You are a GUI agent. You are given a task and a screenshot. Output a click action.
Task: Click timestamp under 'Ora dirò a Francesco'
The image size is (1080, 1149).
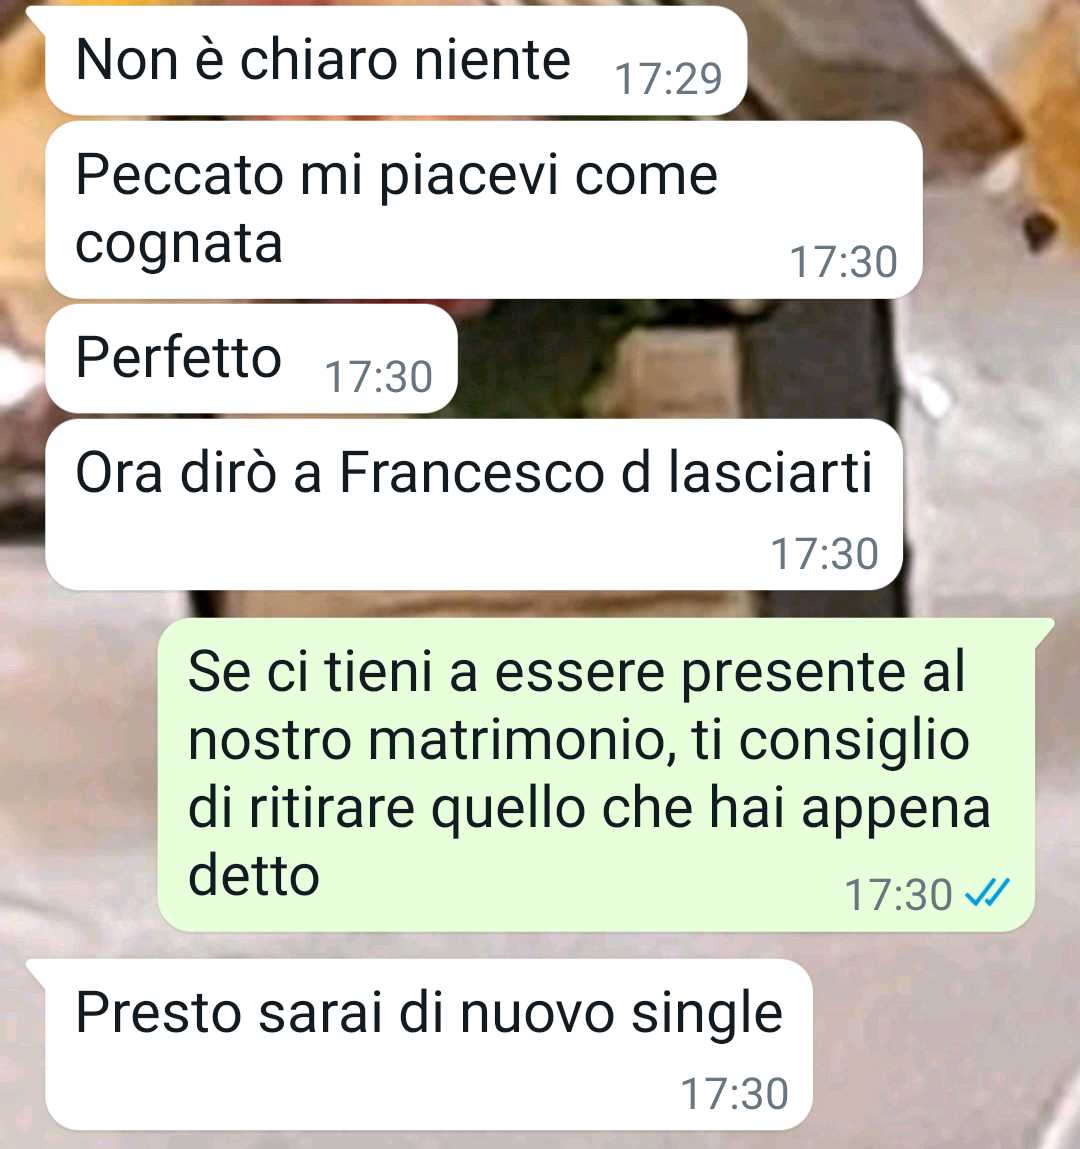(x=824, y=553)
